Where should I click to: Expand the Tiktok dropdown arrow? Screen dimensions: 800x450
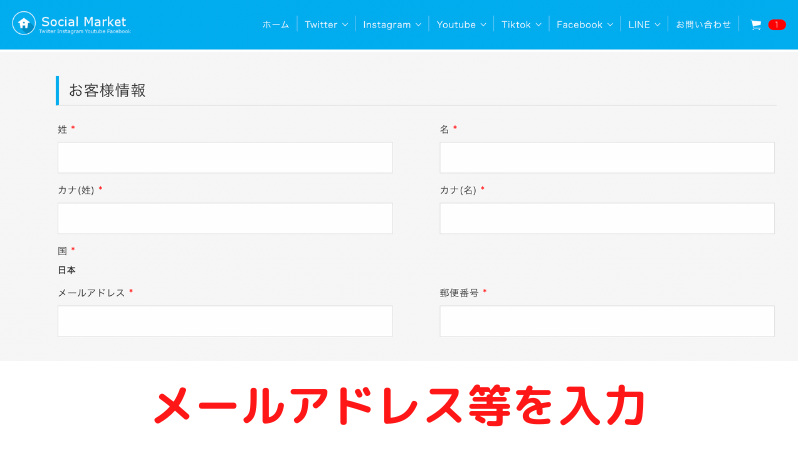coord(538,25)
